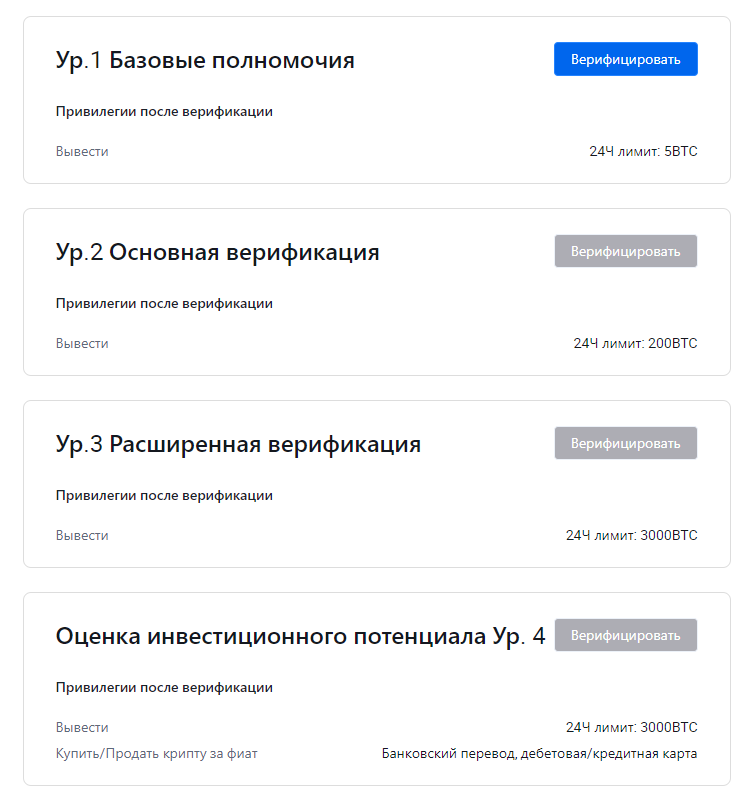Image resolution: width=756 pixels, height=797 pixels.
Task: Select the Ур.1 Базовые полномочия heading
Action: (x=205, y=60)
